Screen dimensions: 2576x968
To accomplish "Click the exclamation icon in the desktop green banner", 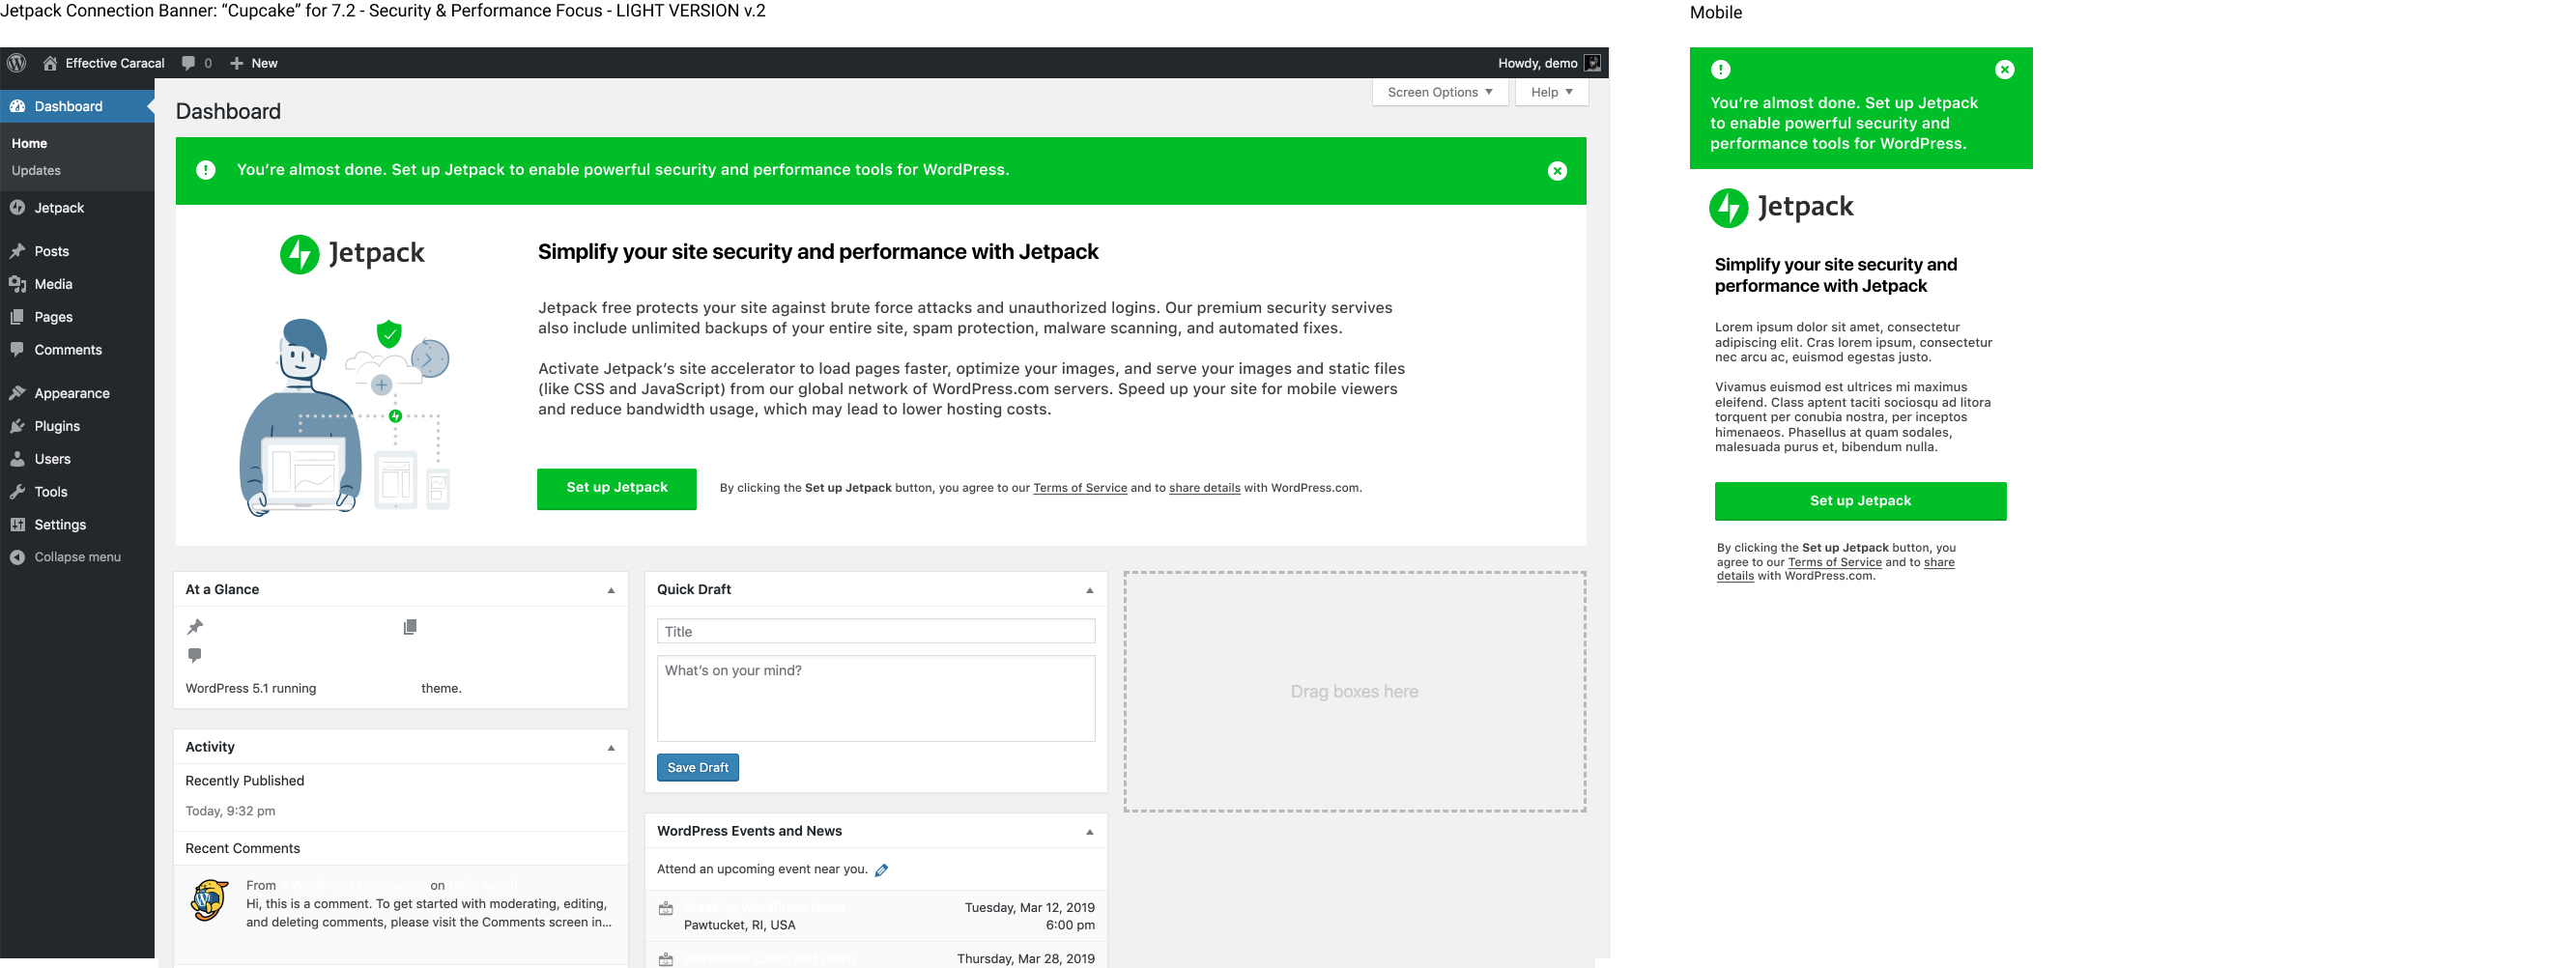I will click(x=206, y=170).
